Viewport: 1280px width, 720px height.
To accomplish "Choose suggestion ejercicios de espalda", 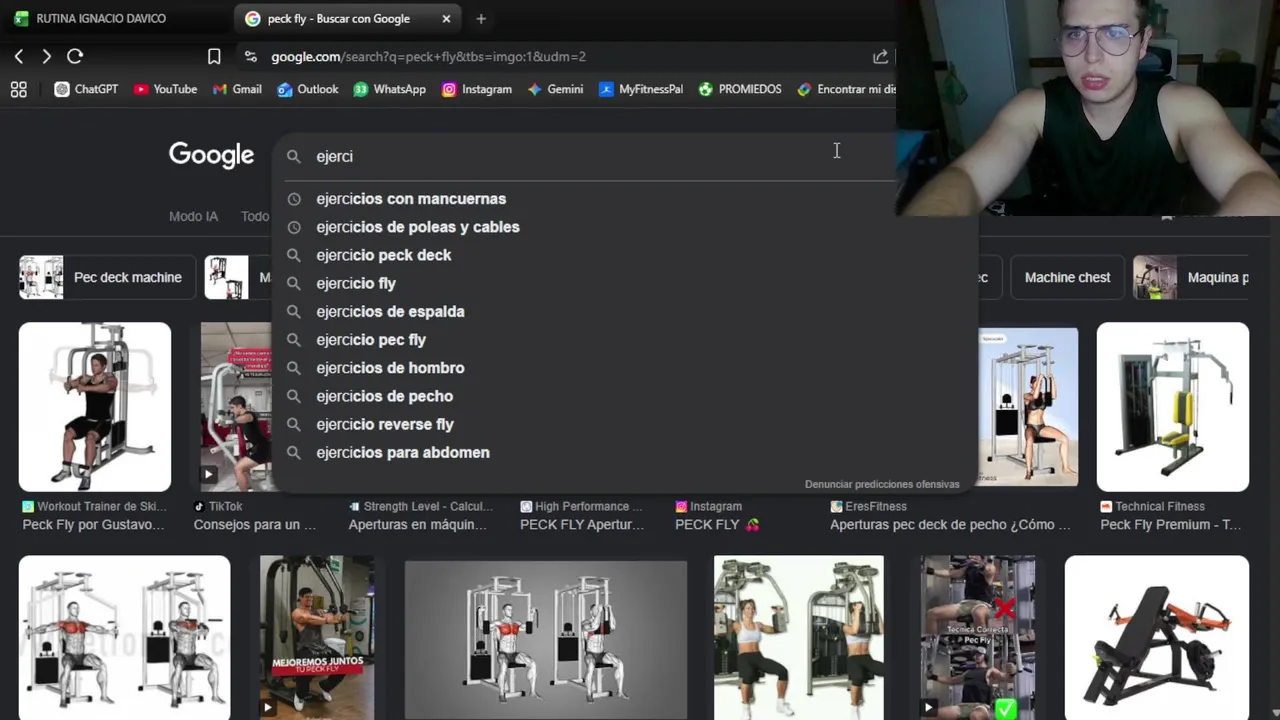I will coord(625,312).
